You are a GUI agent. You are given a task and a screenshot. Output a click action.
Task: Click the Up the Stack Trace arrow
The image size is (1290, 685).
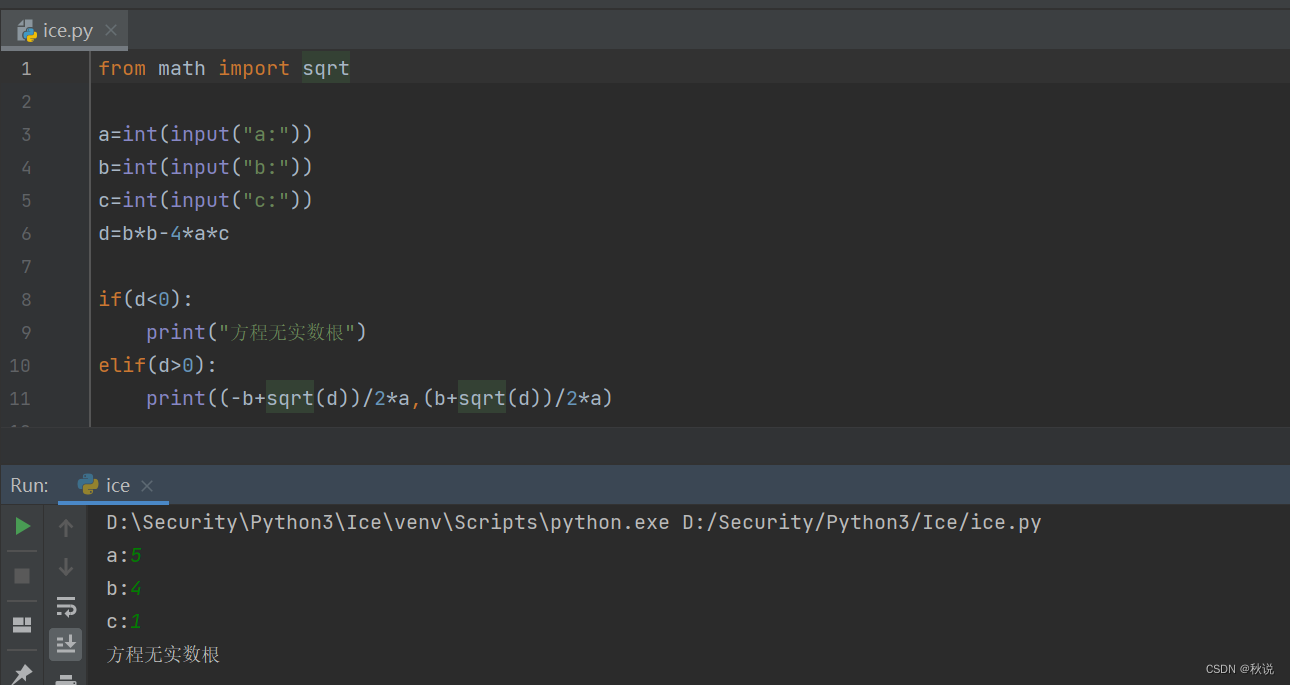coord(66,527)
